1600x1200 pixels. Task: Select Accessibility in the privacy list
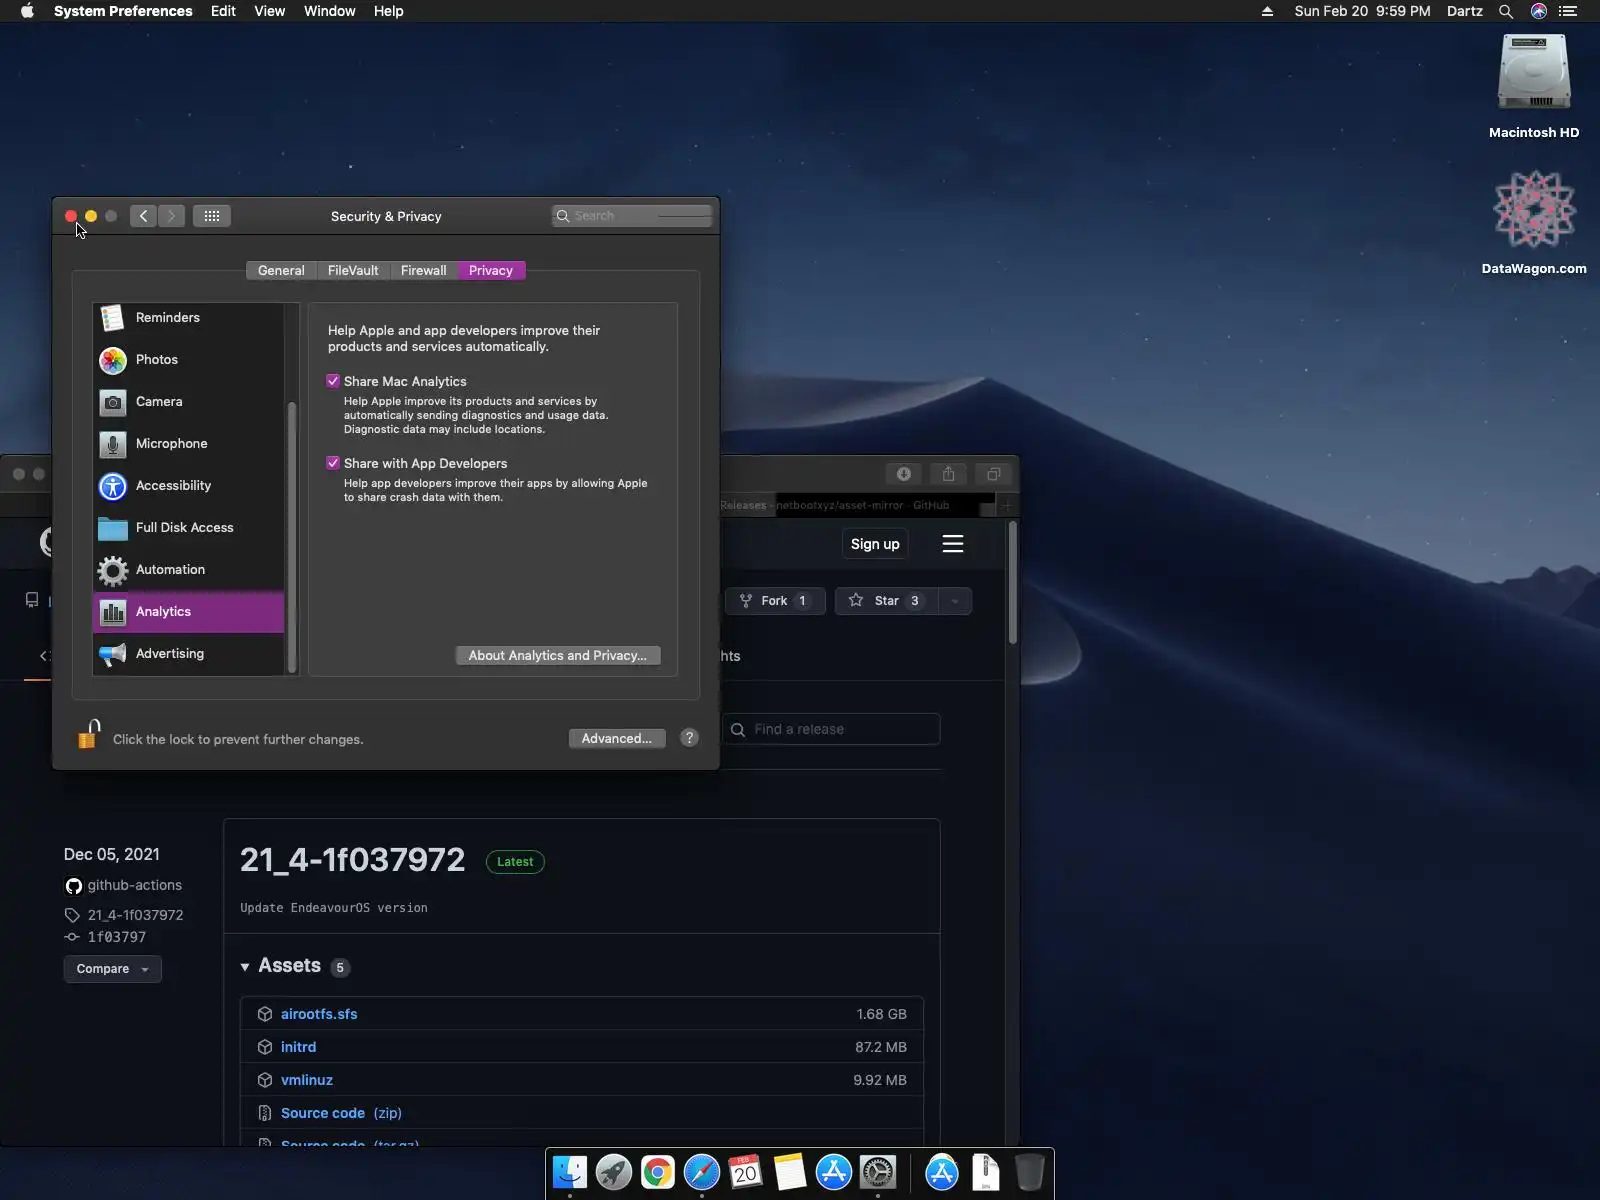pos(188,486)
